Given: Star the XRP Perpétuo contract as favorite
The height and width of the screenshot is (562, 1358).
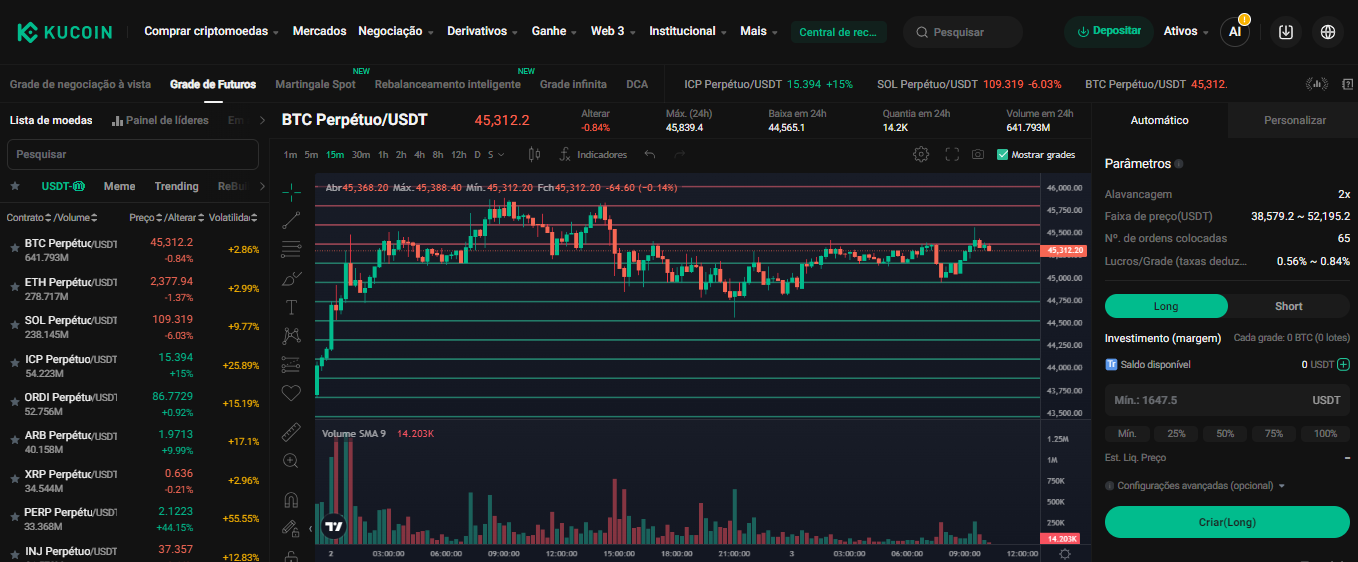Looking at the screenshot, I should tap(14, 479).
